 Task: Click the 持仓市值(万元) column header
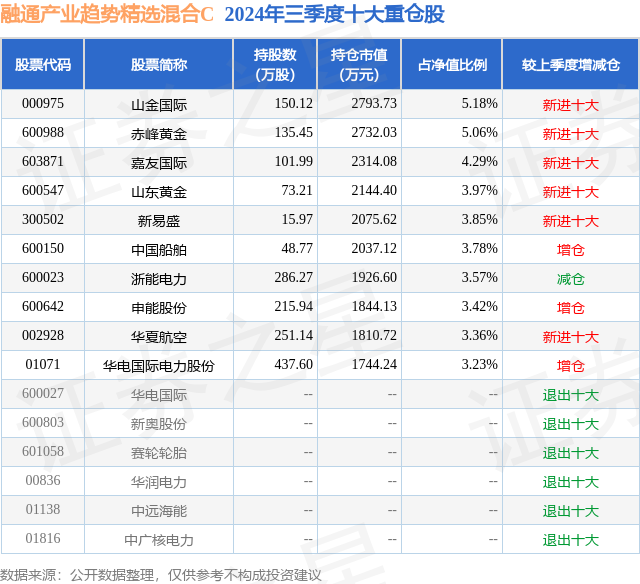[x=359, y=64]
